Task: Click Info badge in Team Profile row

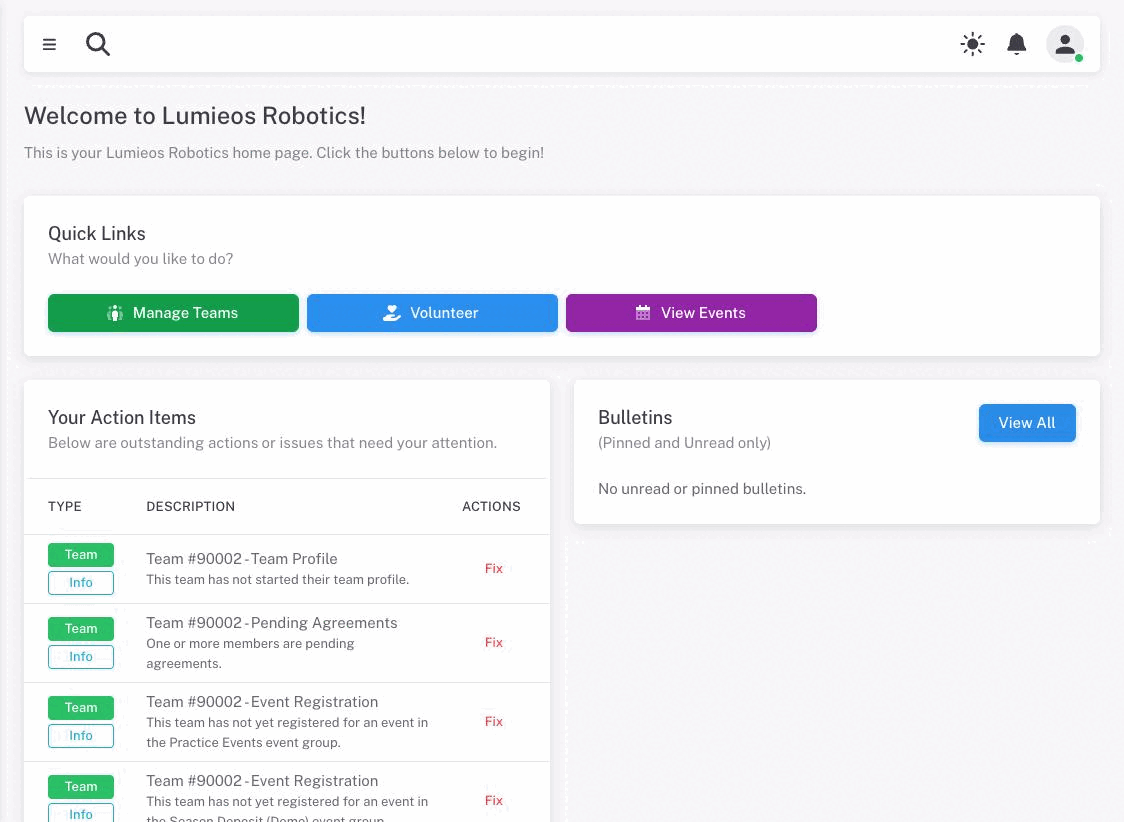Action: (x=81, y=583)
